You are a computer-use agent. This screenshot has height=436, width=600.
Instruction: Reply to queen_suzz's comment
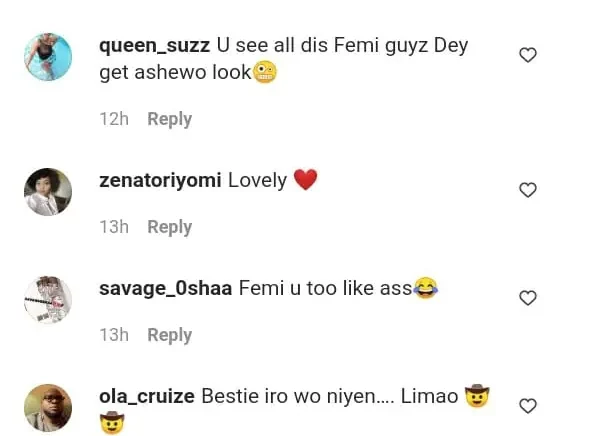(x=169, y=119)
